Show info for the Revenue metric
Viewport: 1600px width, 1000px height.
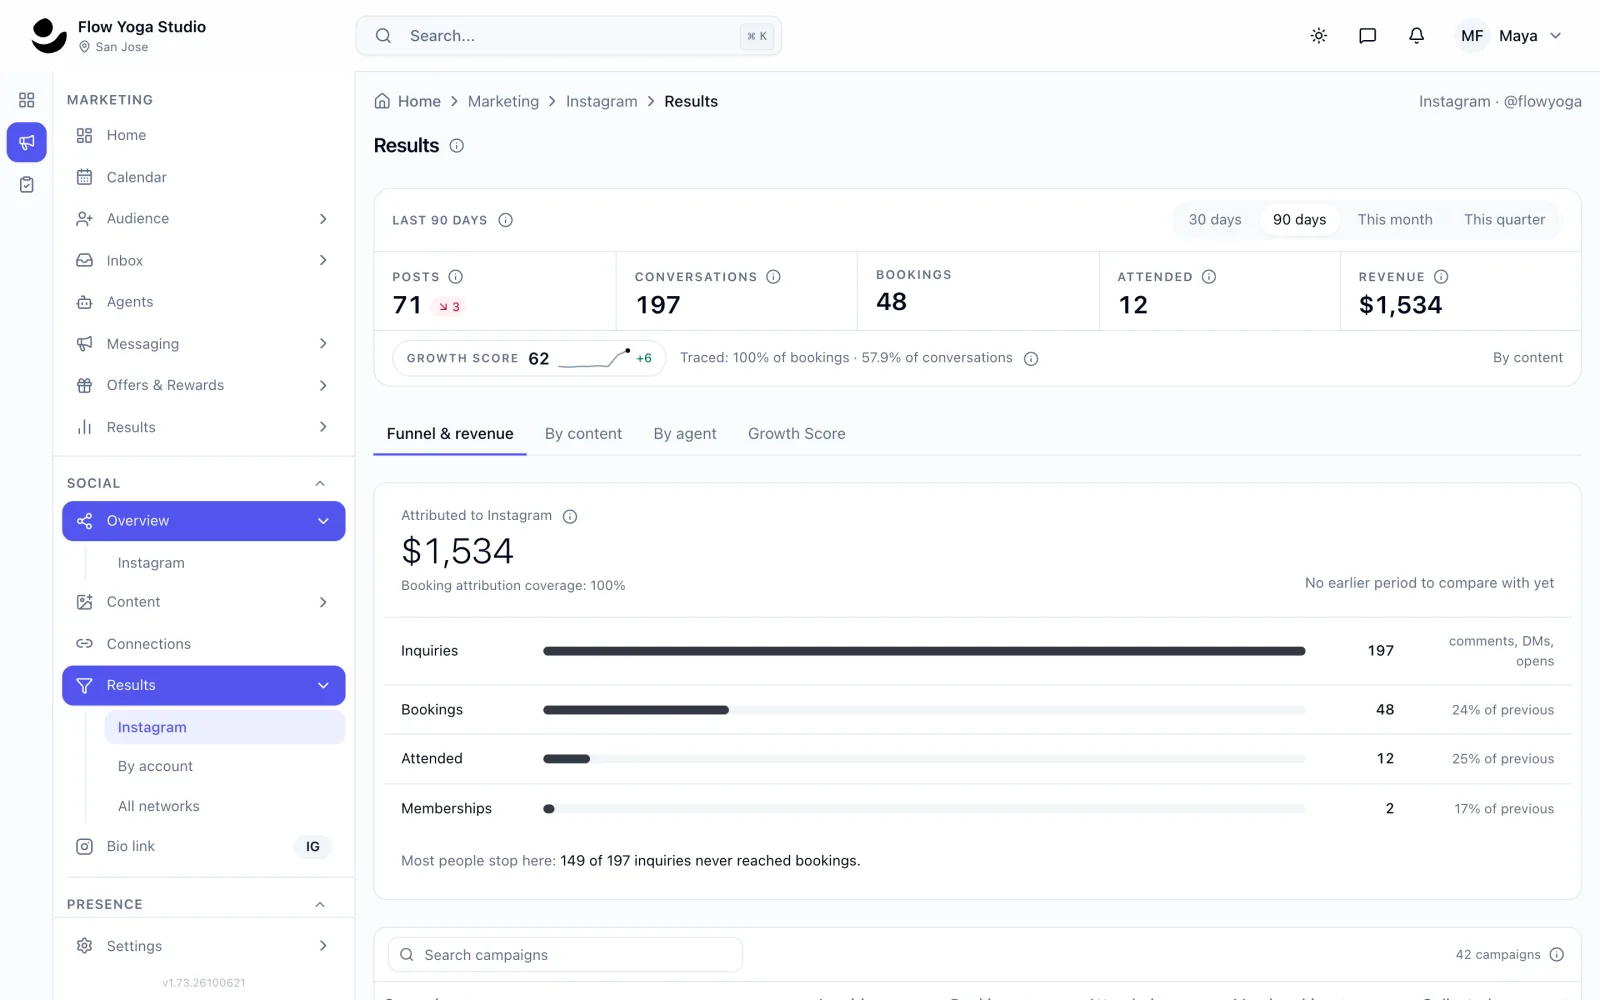tap(1441, 277)
